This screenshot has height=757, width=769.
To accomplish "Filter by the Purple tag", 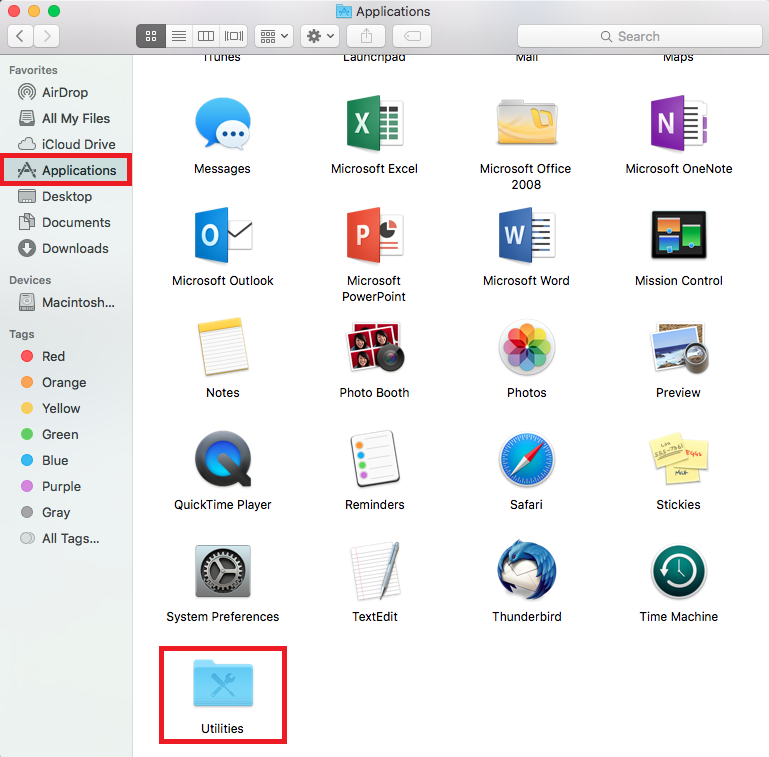I will pos(66,486).
